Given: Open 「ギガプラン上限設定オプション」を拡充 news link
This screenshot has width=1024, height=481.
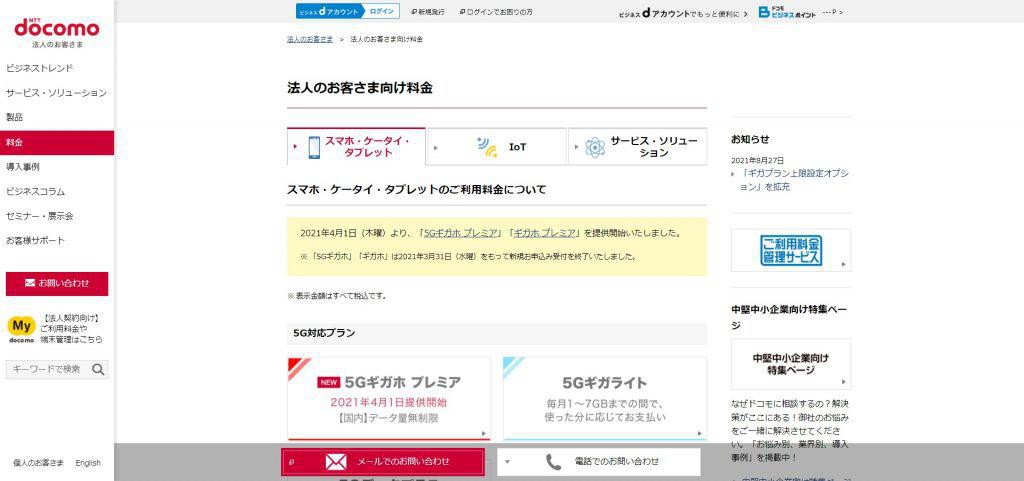Looking at the screenshot, I should (x=795, y=180).
